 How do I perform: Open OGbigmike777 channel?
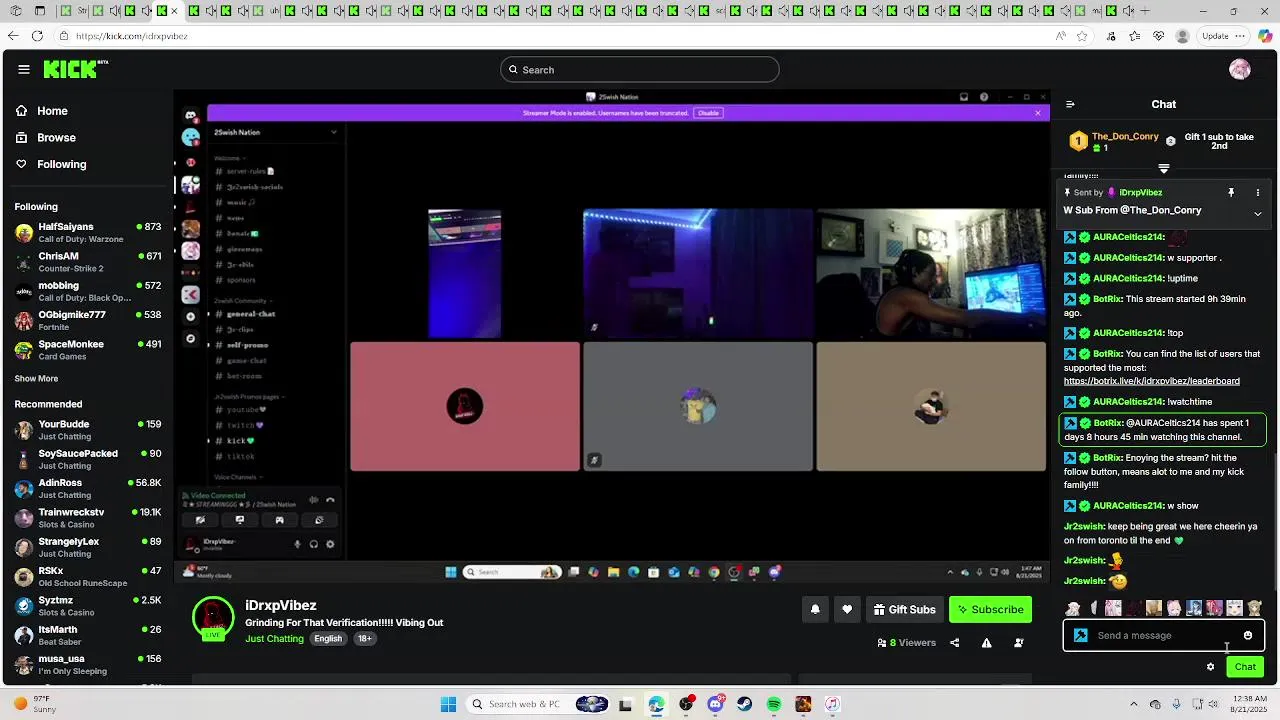coord(88,321)
